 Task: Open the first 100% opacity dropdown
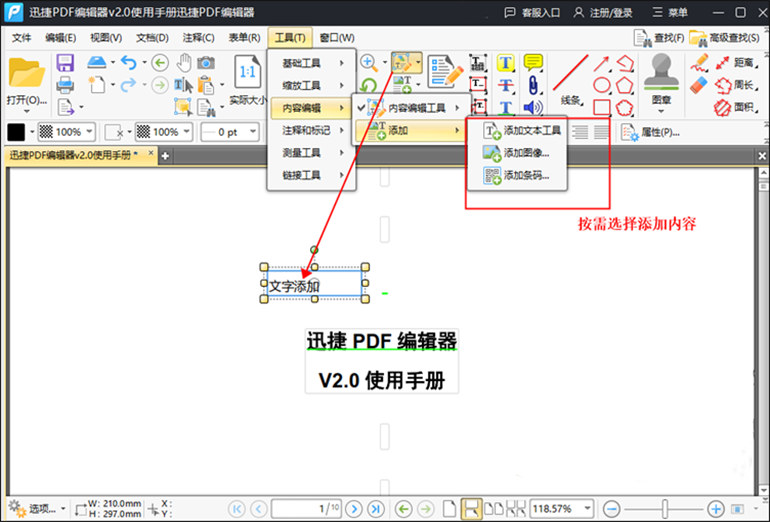click(x=89, y=132)
